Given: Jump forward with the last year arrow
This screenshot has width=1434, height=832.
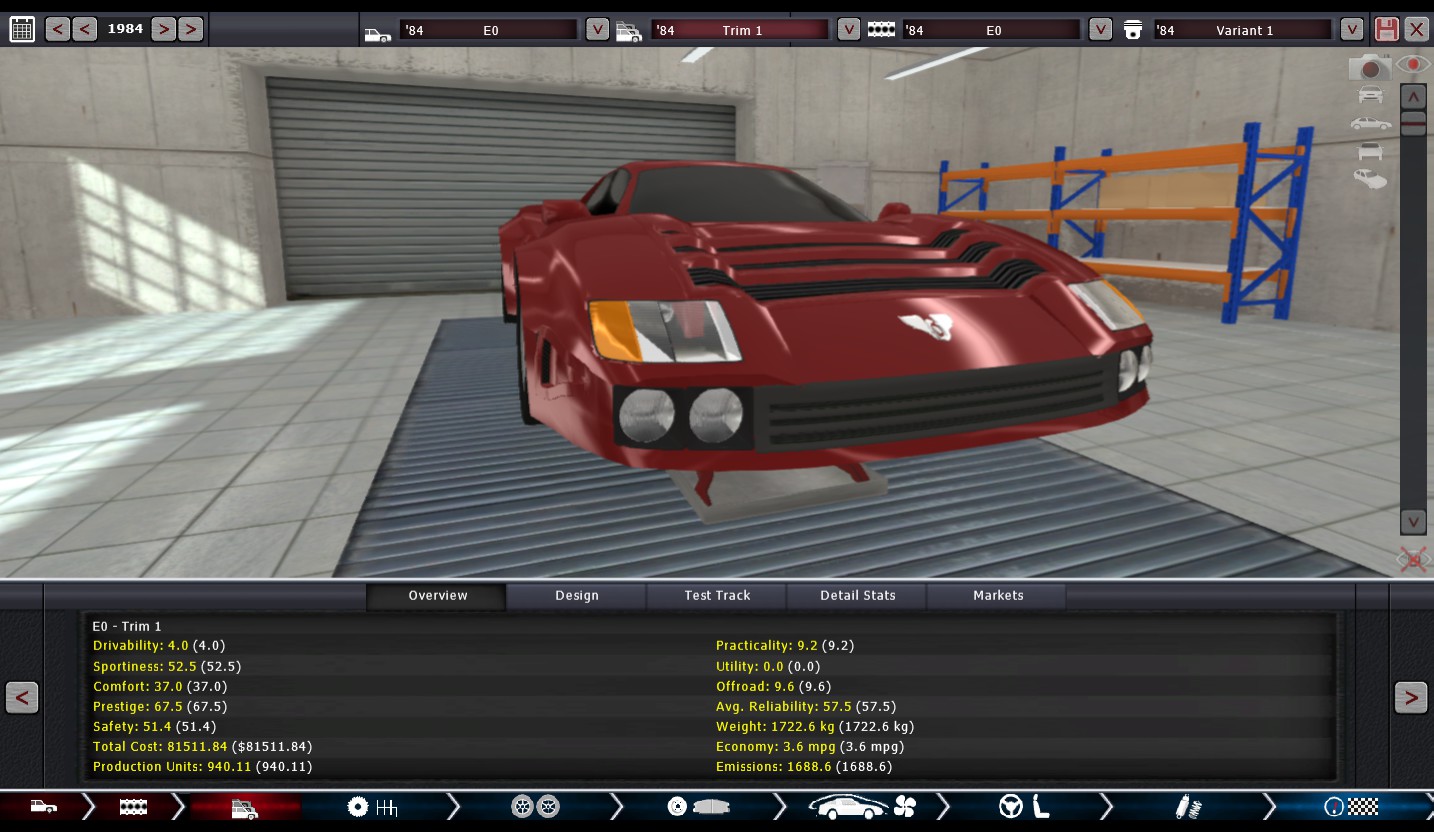Looking at the screenshot, I should [190, 29].
